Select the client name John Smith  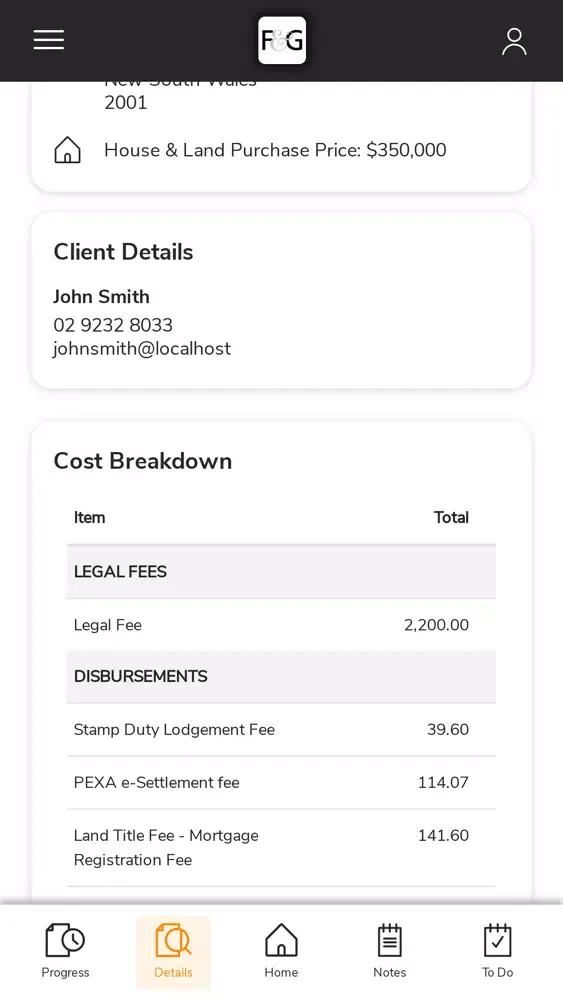pyautogui.click(x=101, y=297)
